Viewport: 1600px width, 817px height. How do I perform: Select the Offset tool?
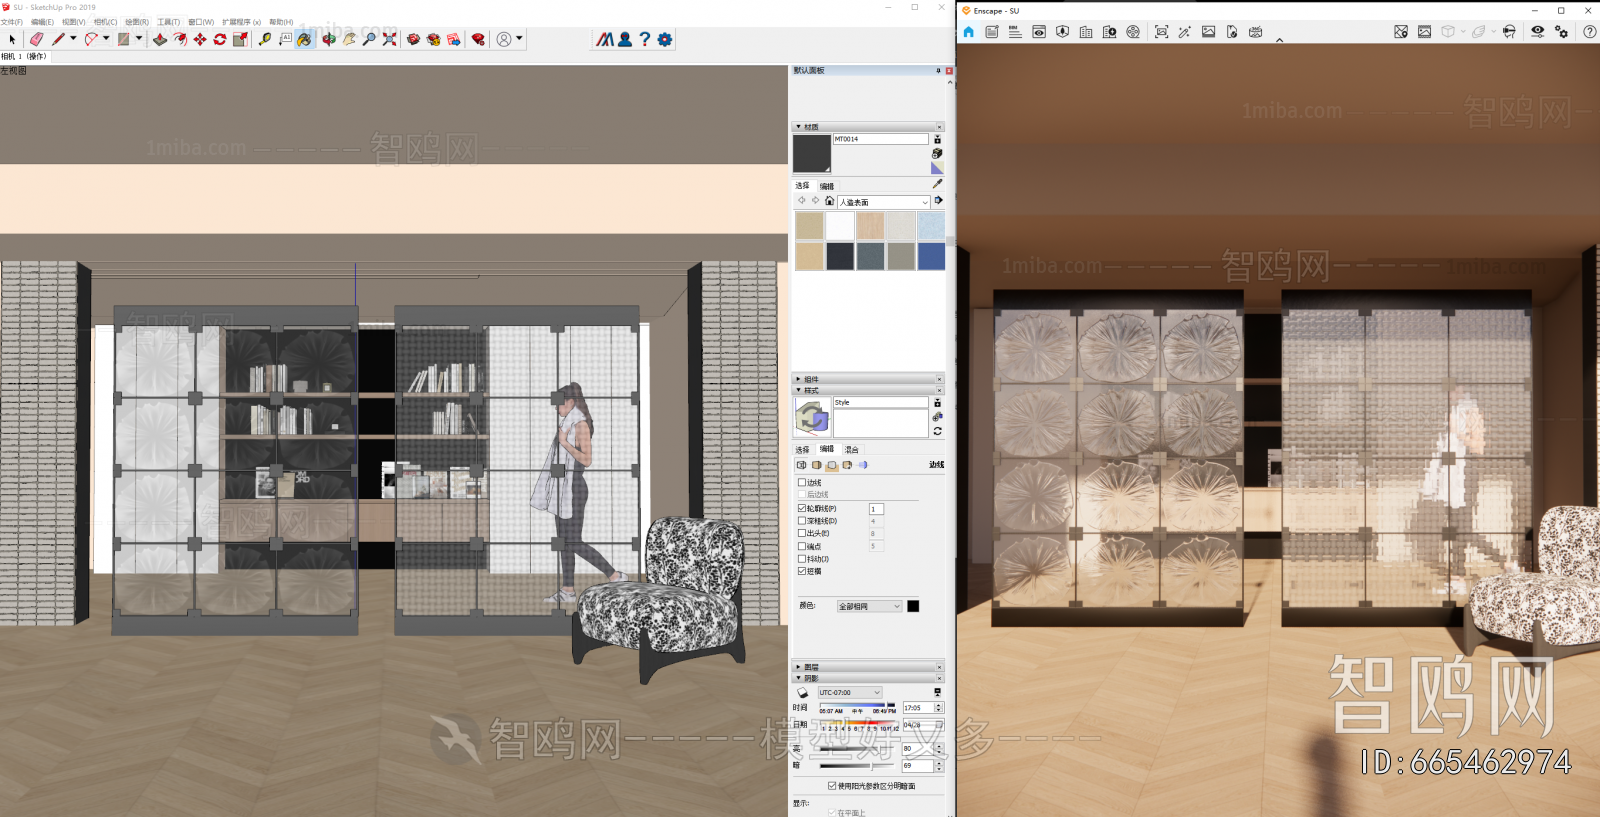point(180,39)
